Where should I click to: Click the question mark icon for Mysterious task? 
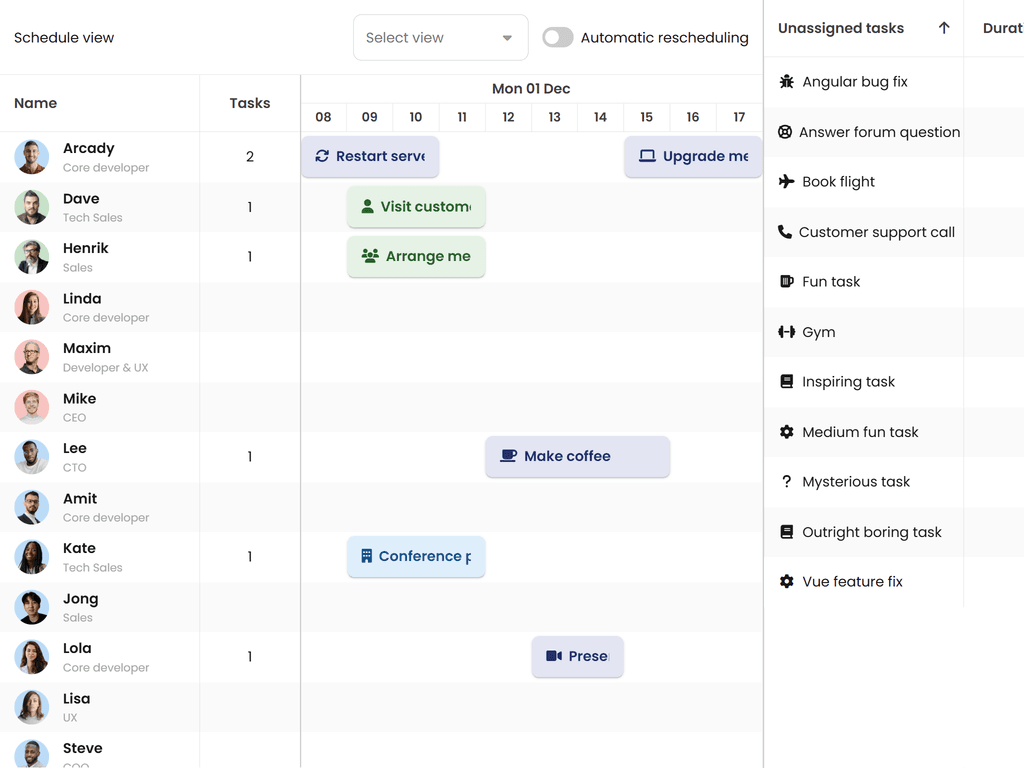(x=786, y=482)
